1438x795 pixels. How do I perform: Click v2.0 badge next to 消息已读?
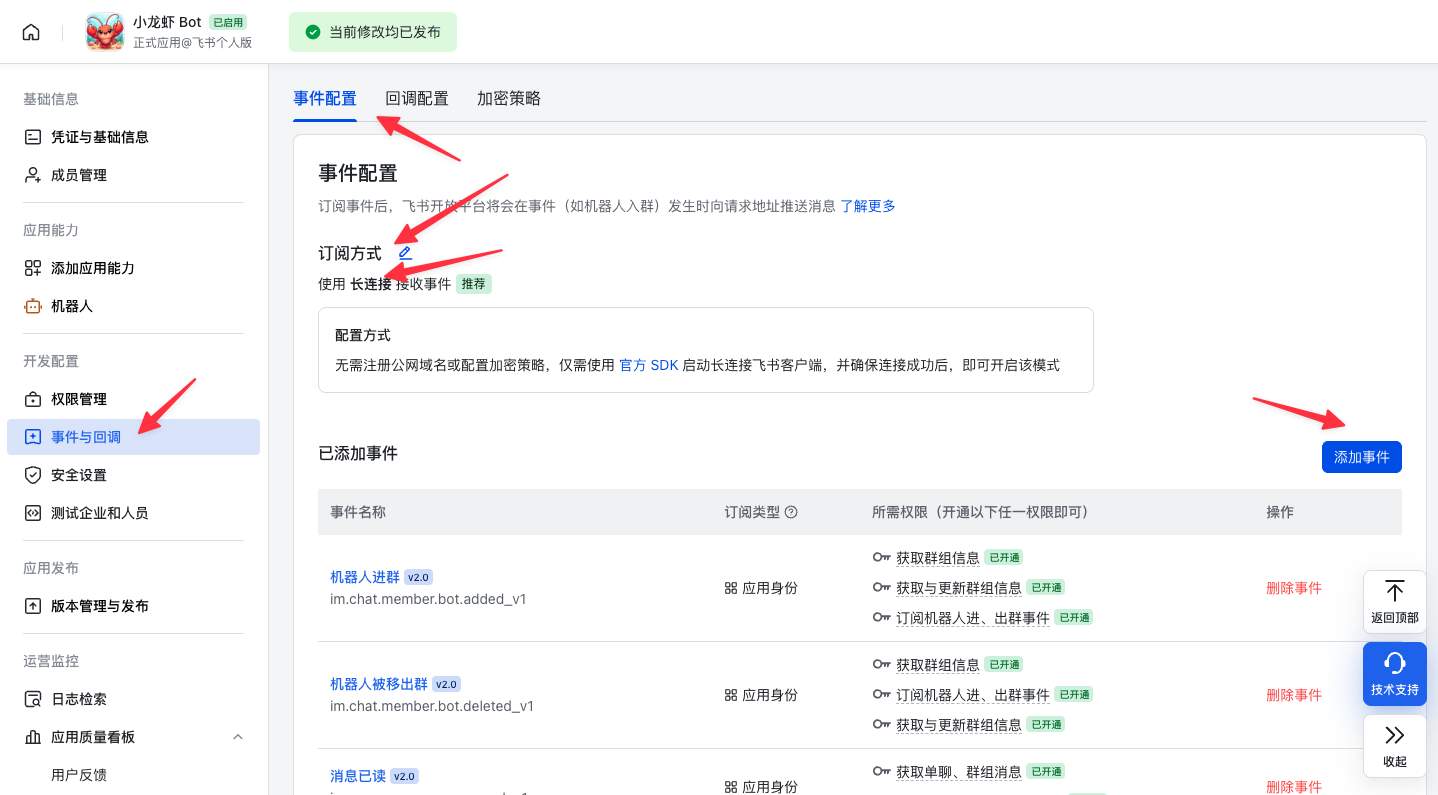[404, 776]
